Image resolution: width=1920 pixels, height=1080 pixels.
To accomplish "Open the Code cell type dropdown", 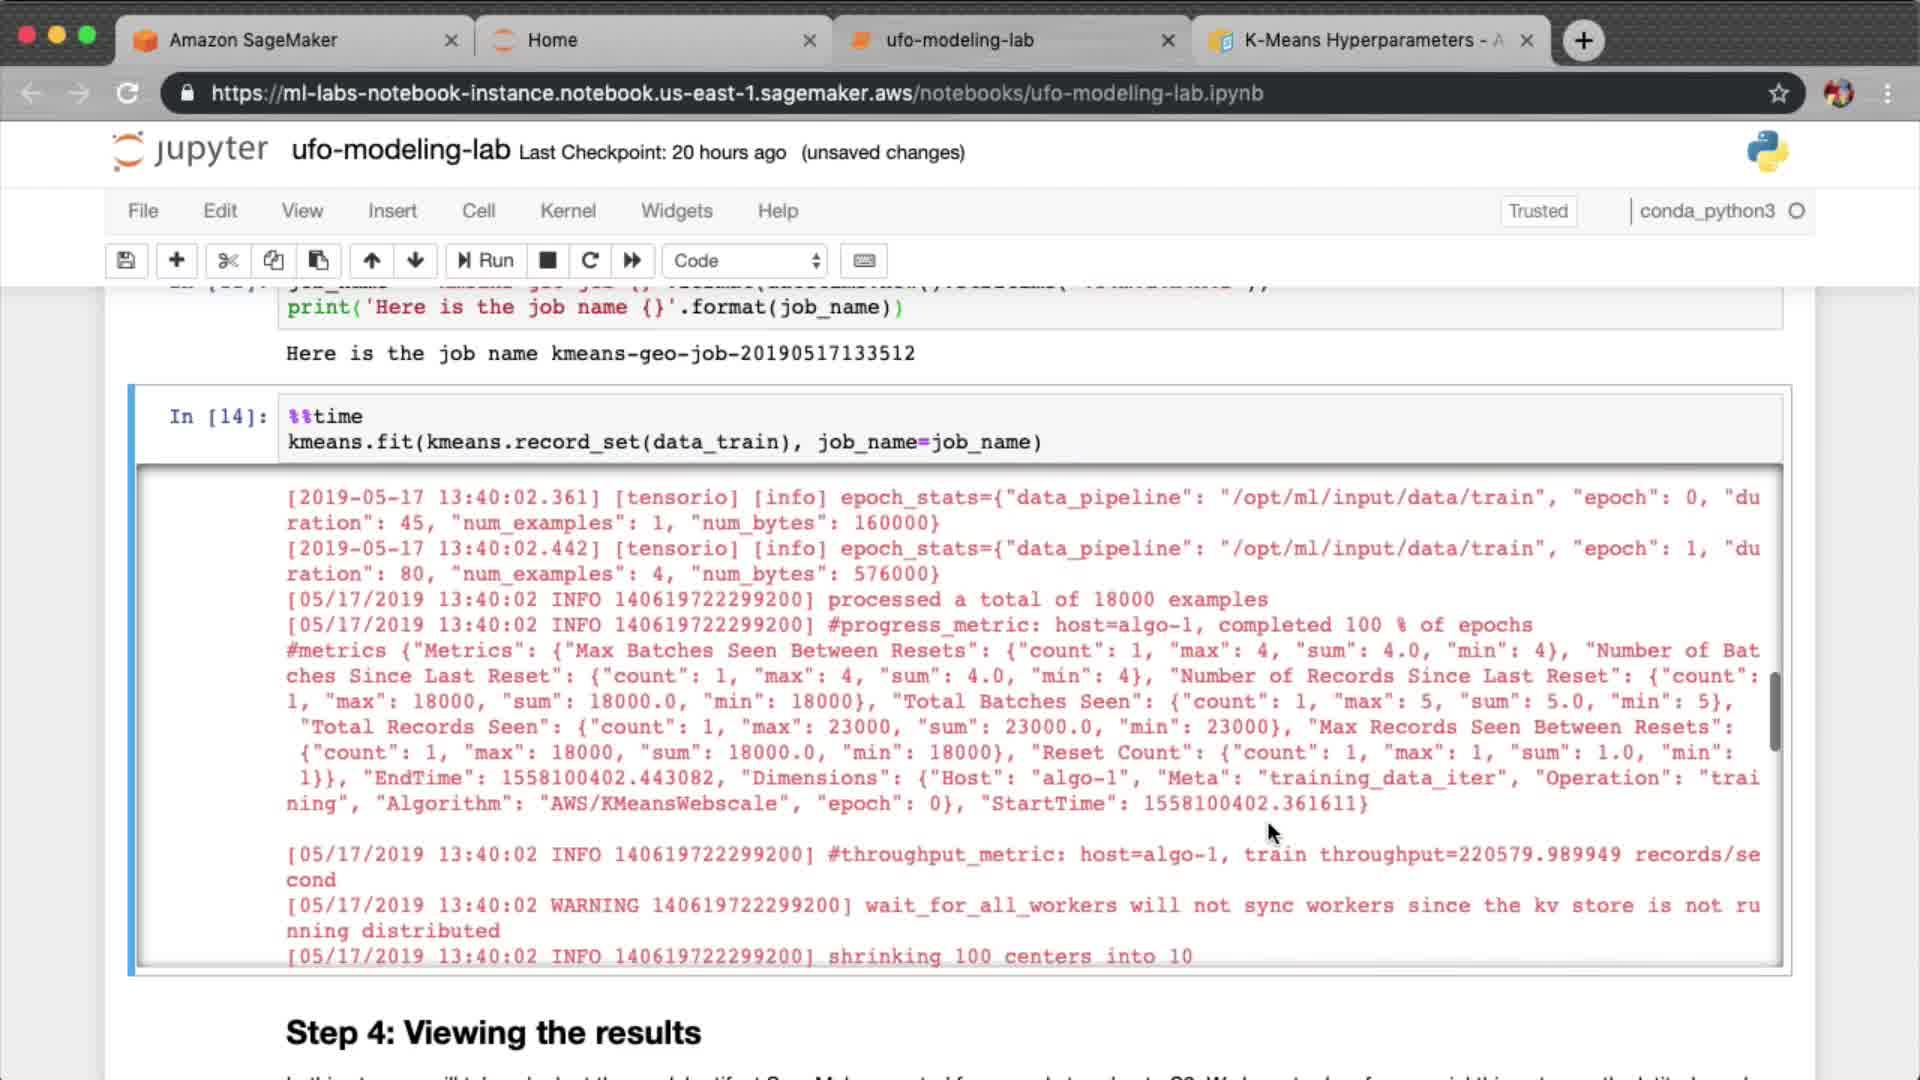I will 745,261.
